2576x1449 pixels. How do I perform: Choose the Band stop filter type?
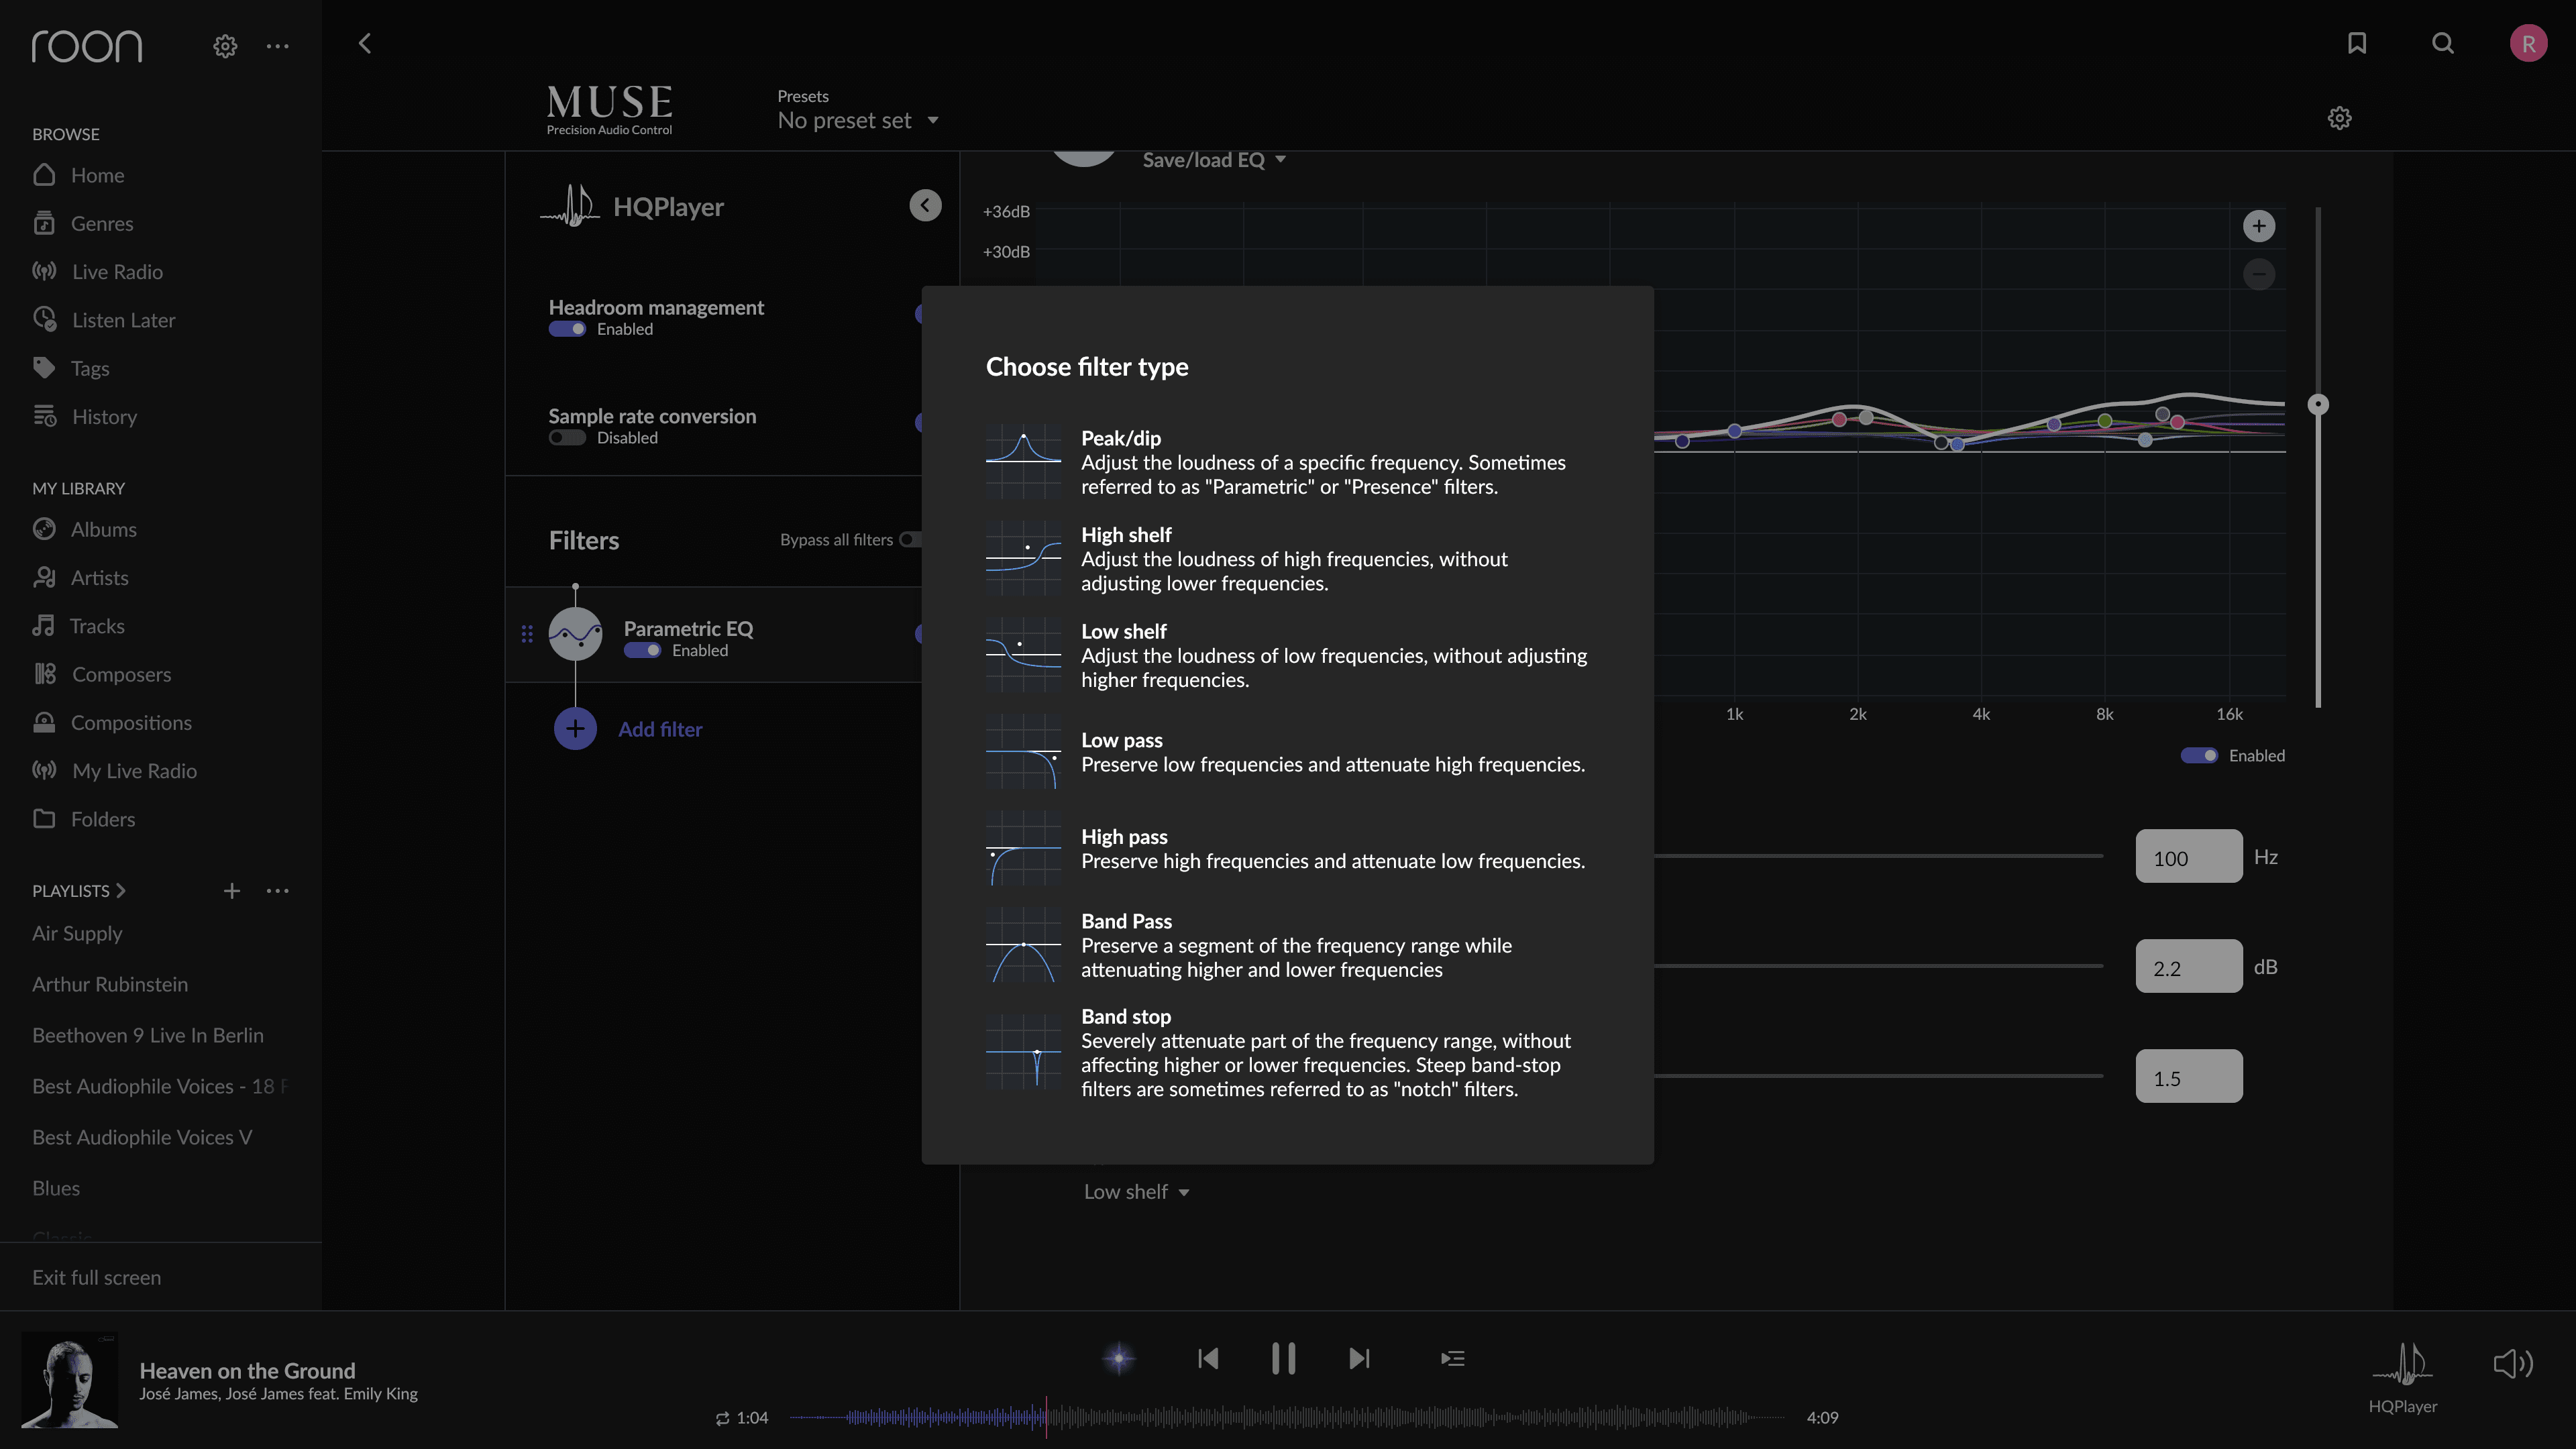coord(1287,1052)
